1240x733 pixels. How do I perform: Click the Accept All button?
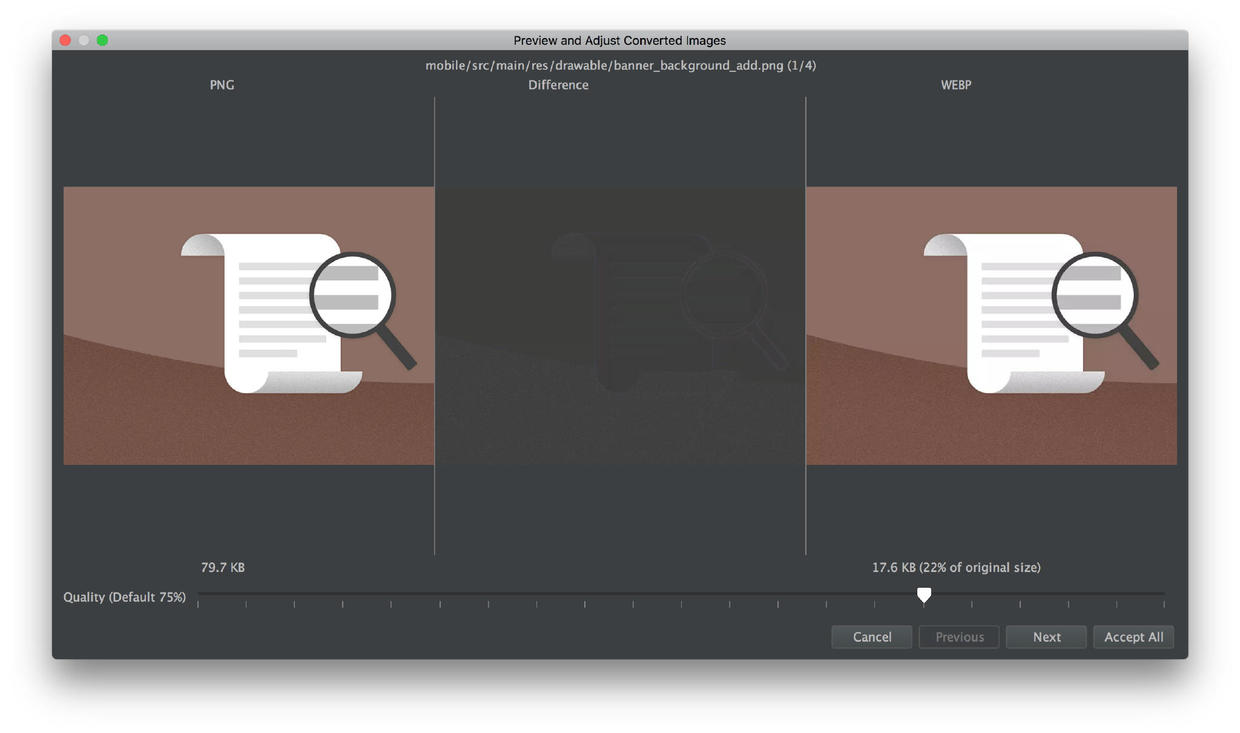click(1133, 637)
